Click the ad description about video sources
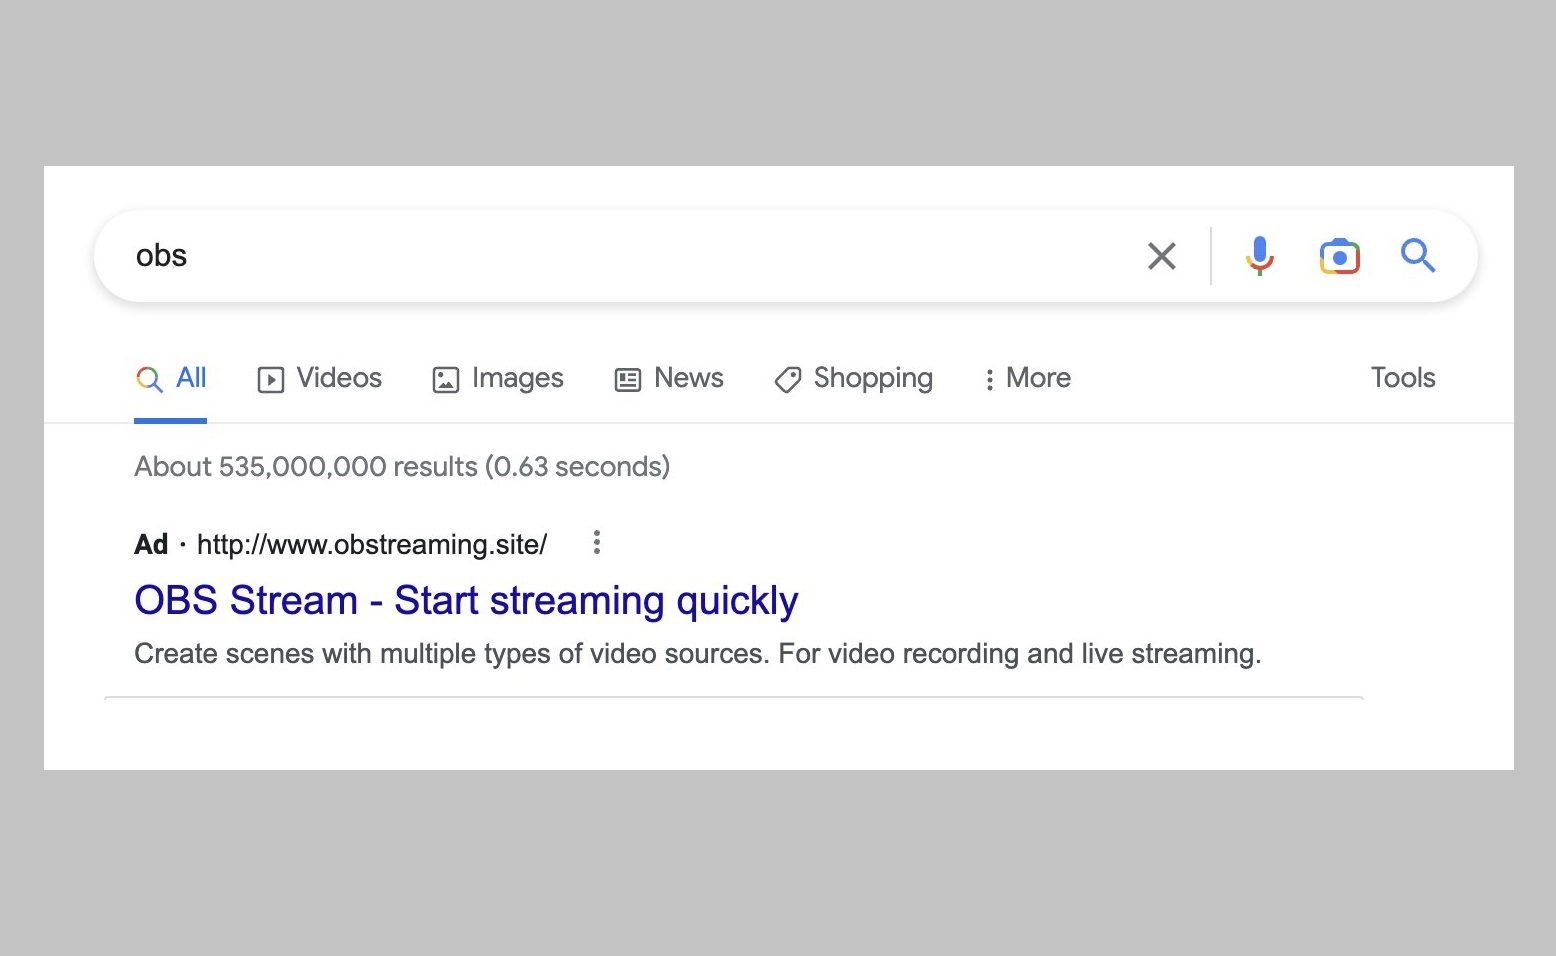Screen dimensions: 1556x956 pos(698,654)
